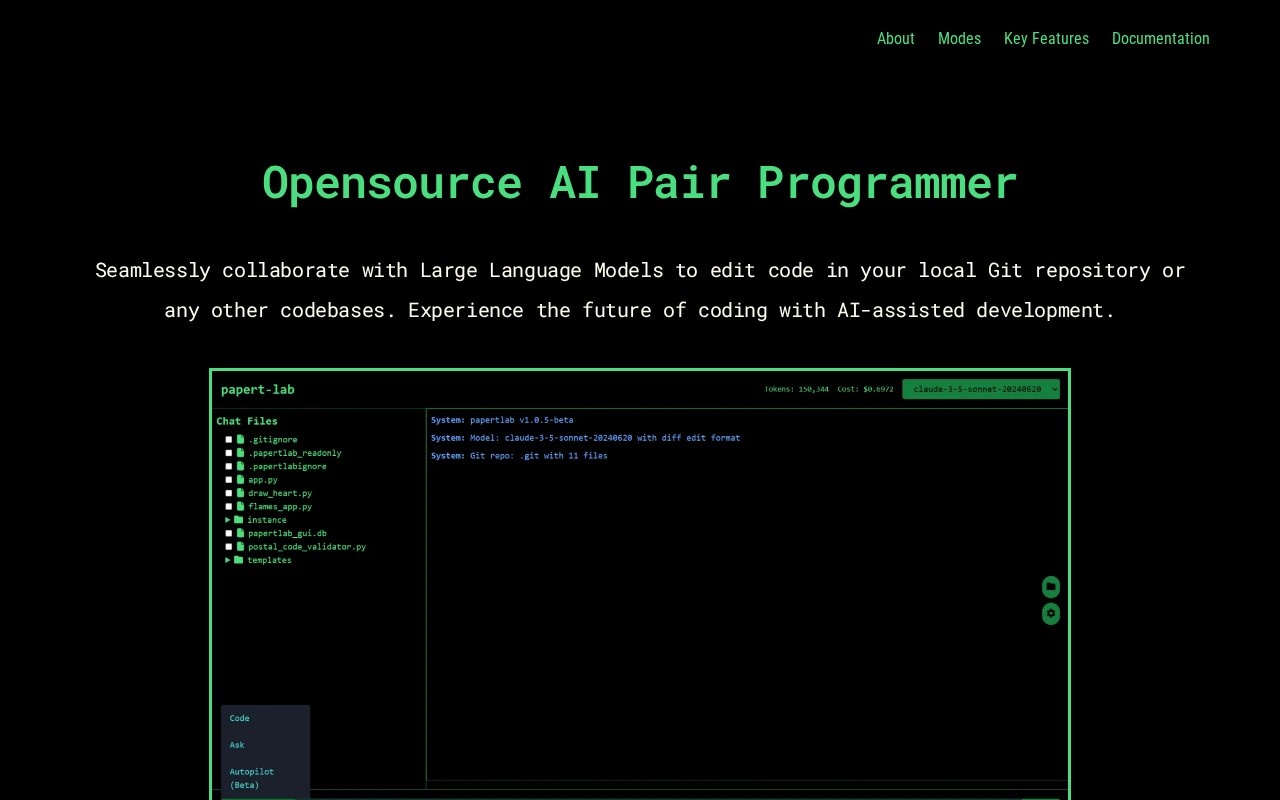This screenshot has width=1280, height=800.
Task: Expand the templates folder arrow
Action: click(x=228, y=560)
